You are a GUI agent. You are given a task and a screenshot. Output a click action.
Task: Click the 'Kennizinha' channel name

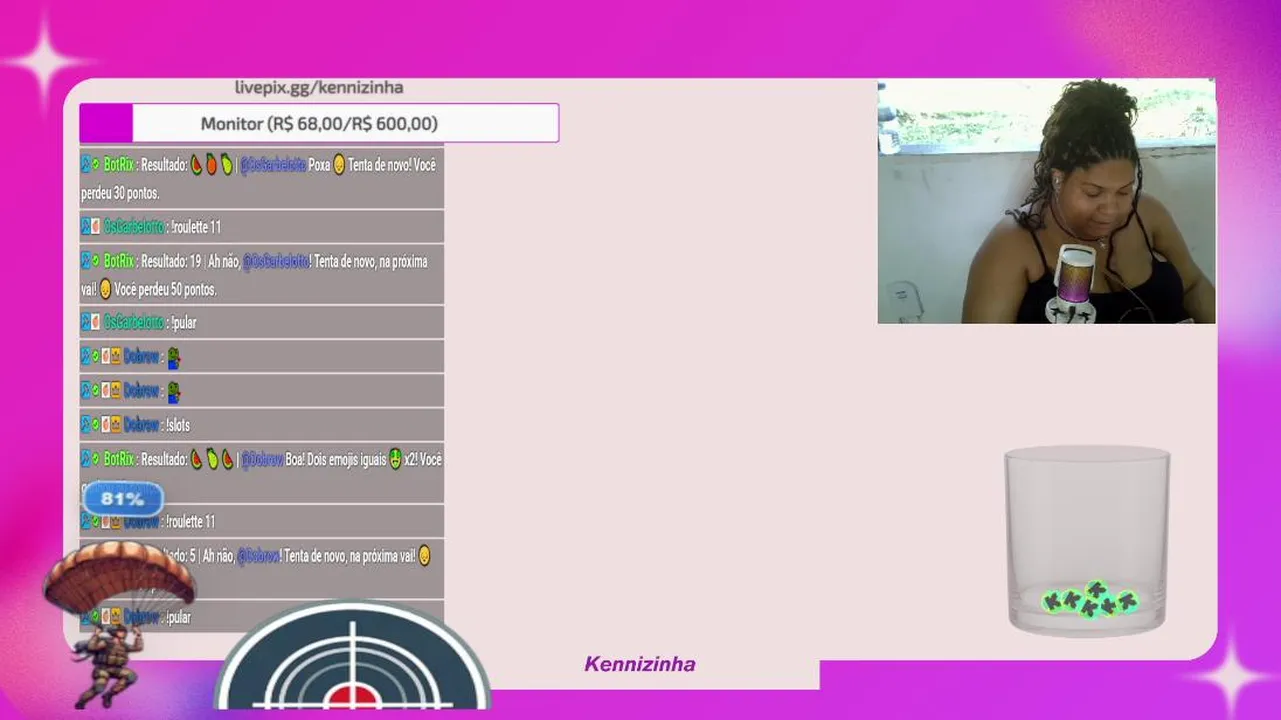[x=640, y=664]
